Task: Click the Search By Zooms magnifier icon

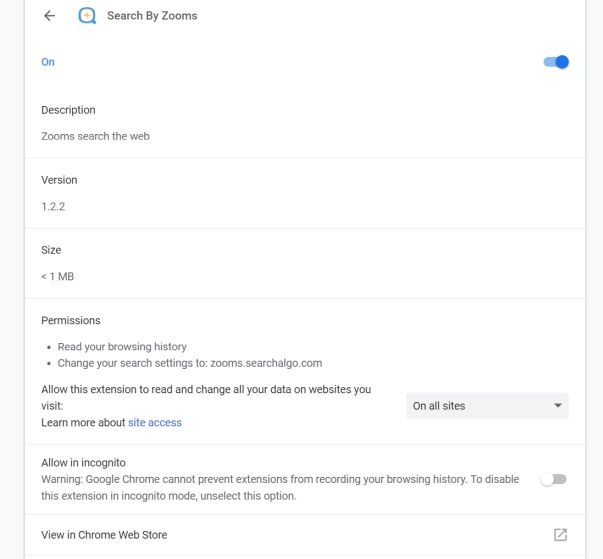Action: pyautogui.click(x=87, y=17)
